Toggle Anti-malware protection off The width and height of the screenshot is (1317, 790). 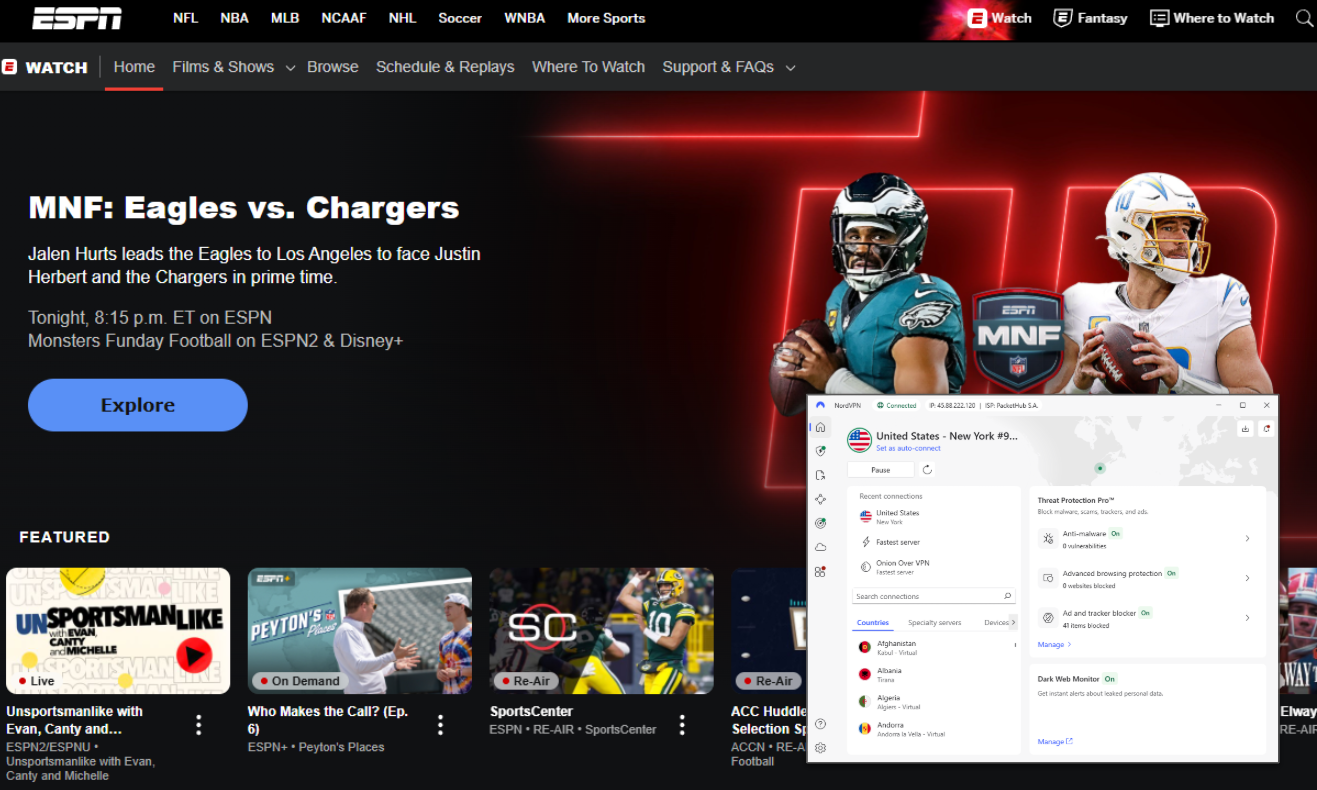pos(1116,533)
